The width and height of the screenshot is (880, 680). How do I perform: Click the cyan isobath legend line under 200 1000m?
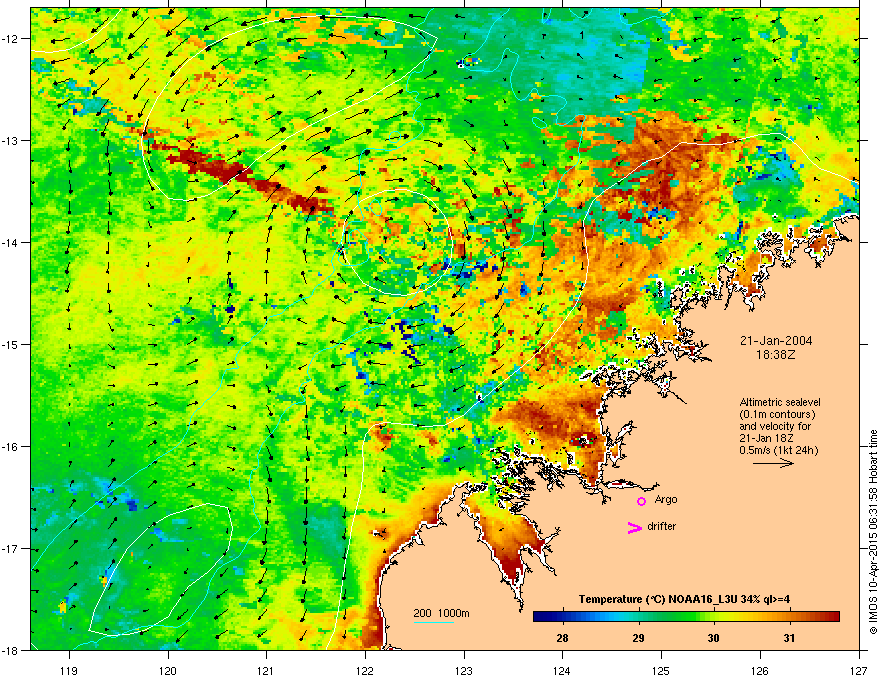click(x=433, y=622)
